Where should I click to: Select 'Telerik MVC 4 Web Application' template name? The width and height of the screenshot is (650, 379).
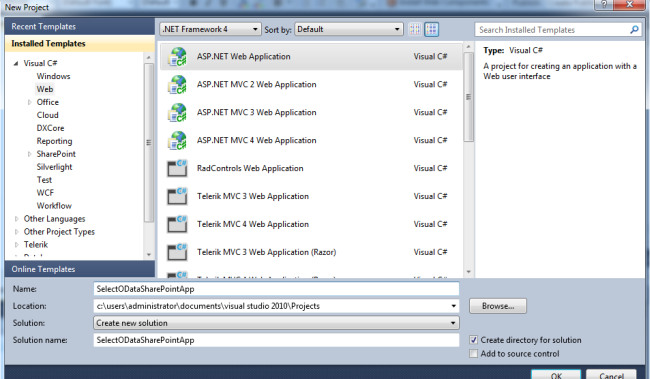[x=253, y=224]
